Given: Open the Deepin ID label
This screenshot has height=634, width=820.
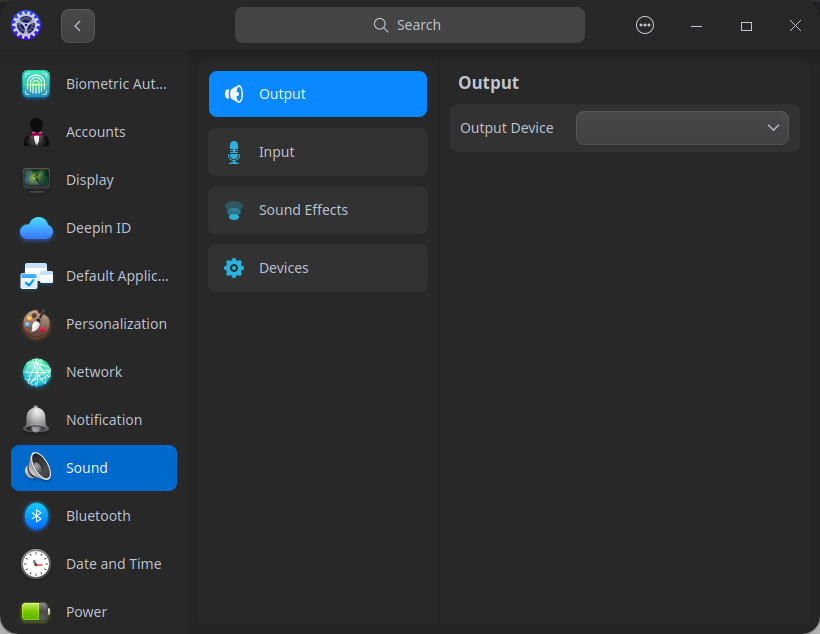Looking at the screenshot, I should pyautogui.click(x=98, y=228).
